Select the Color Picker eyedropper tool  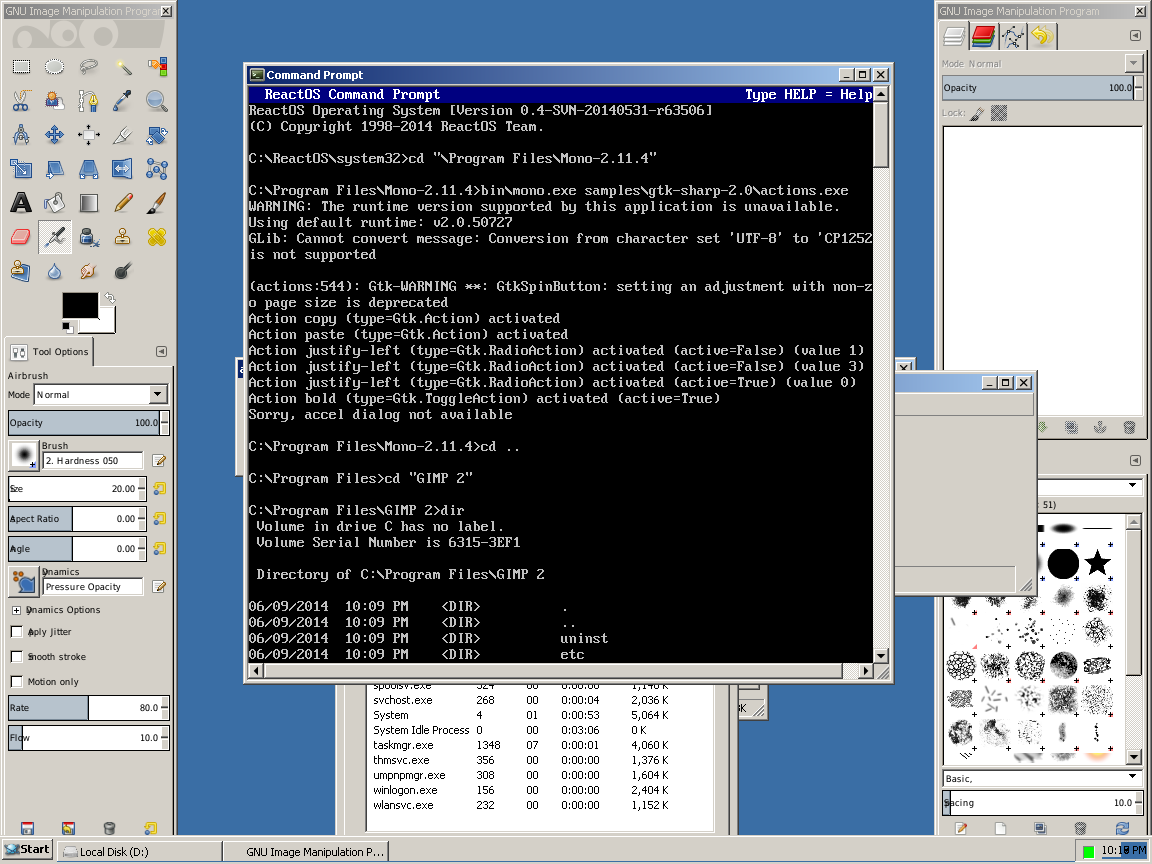pyautogui.click(x=123, y=101)
